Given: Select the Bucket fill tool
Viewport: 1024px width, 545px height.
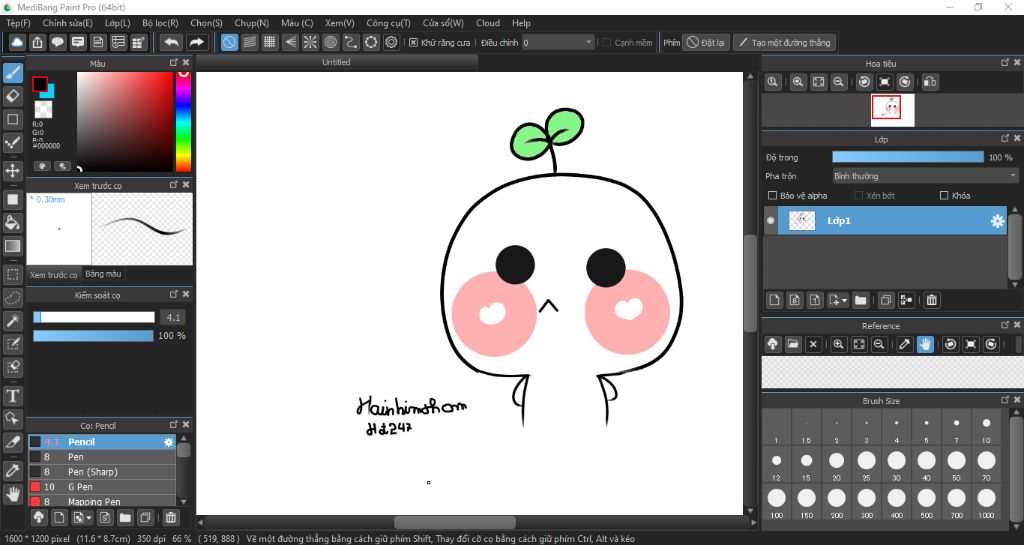Looking at the screenshot, I should (13, 222).
